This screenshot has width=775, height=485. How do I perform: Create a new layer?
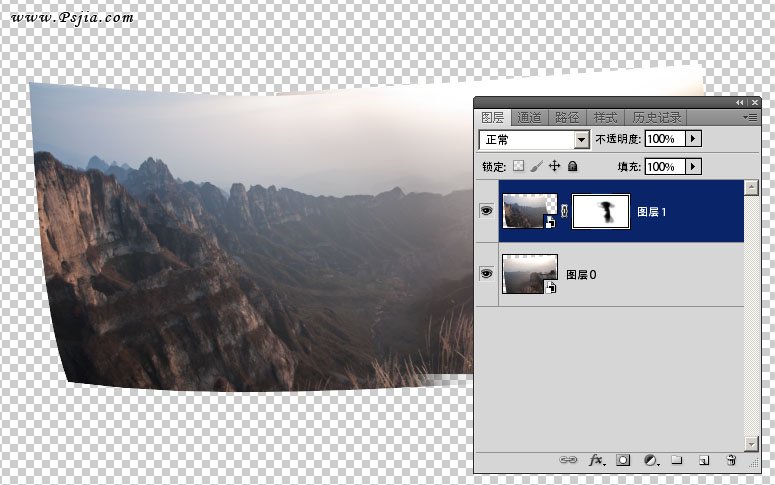(704, 461)
